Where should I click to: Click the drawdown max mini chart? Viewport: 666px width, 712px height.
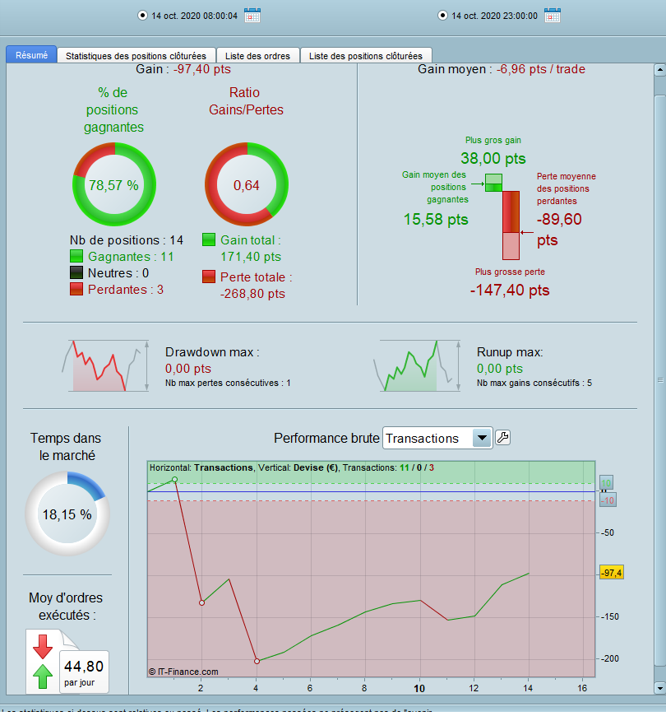pyautogui.click(x=105, y=366)
